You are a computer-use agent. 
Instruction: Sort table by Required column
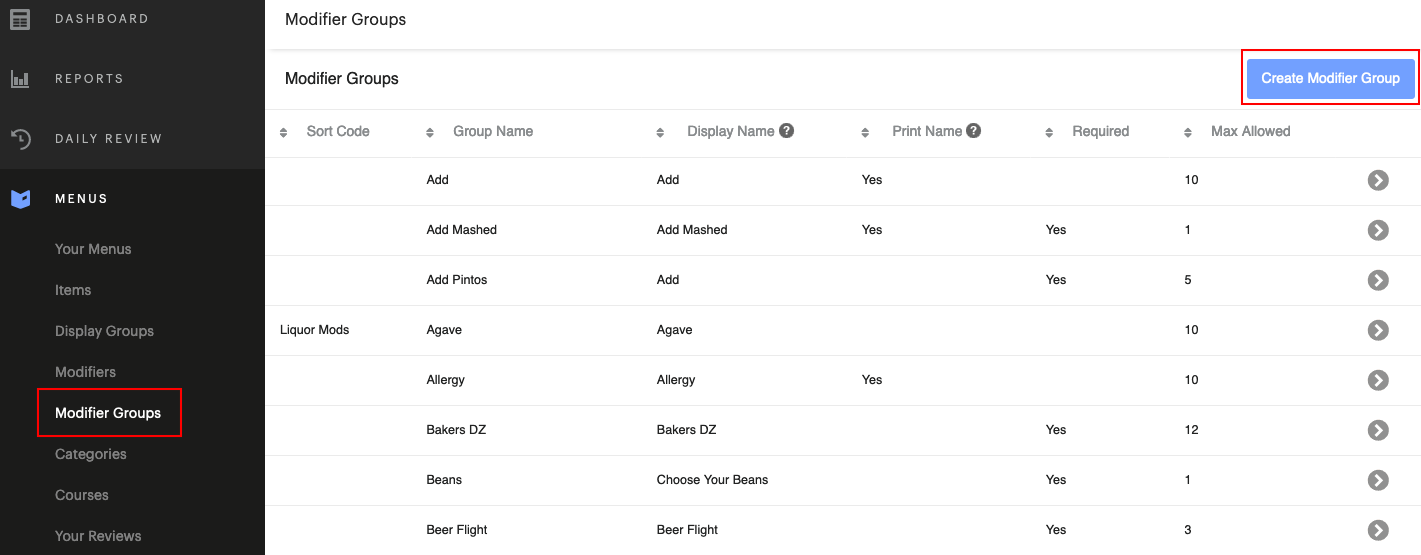pyautogui.click(x=1100, y=131)
